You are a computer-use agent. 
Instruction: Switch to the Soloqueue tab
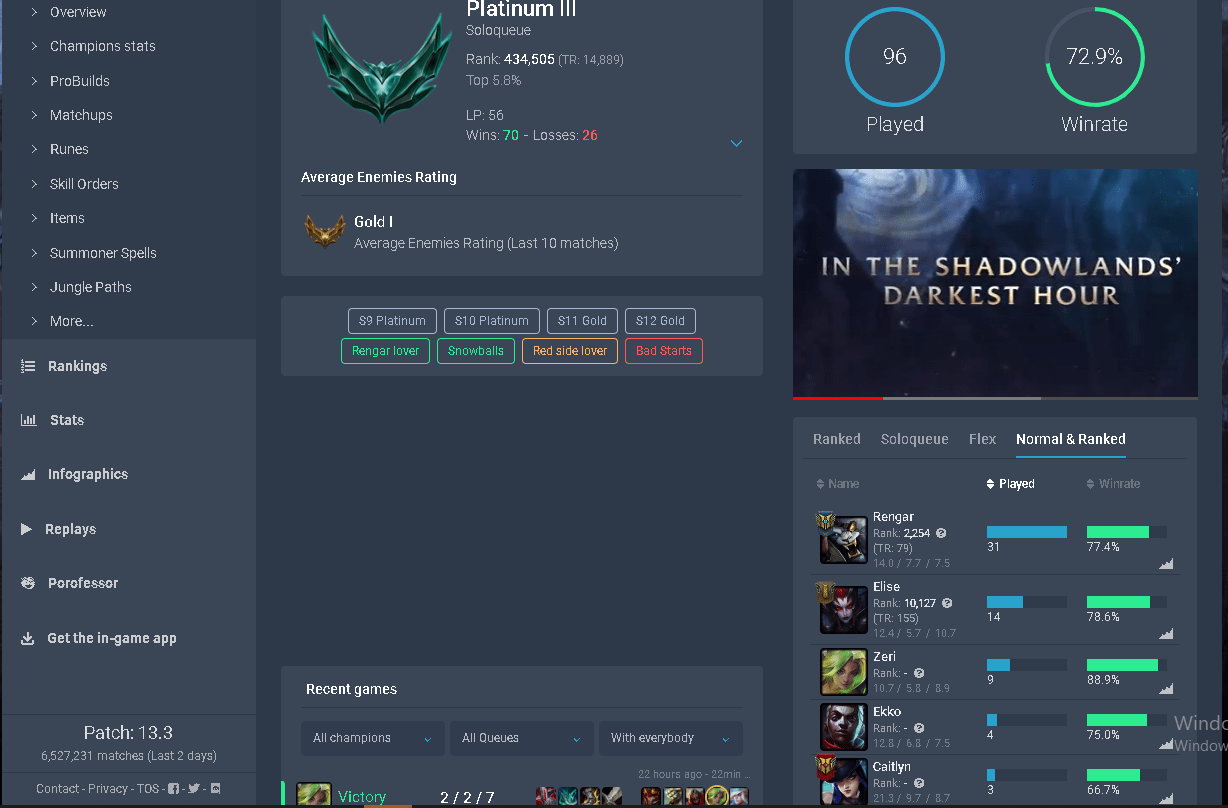point(915,439)
